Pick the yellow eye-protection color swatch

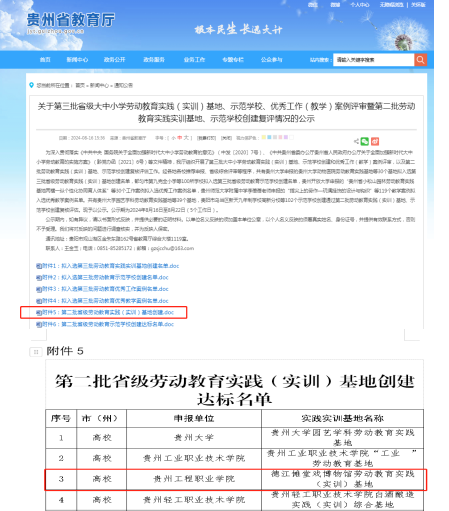(x=264, y=137)
